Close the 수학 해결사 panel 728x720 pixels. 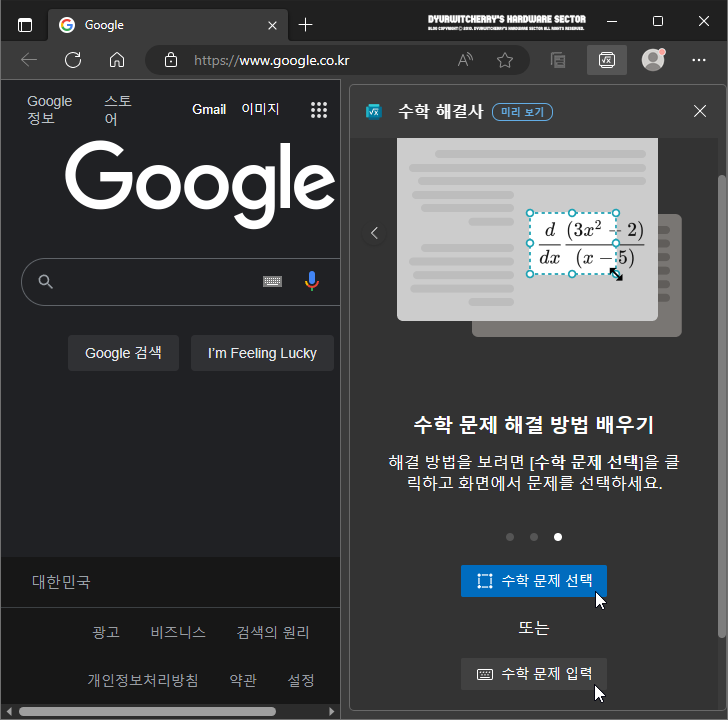tap(700, 111)
